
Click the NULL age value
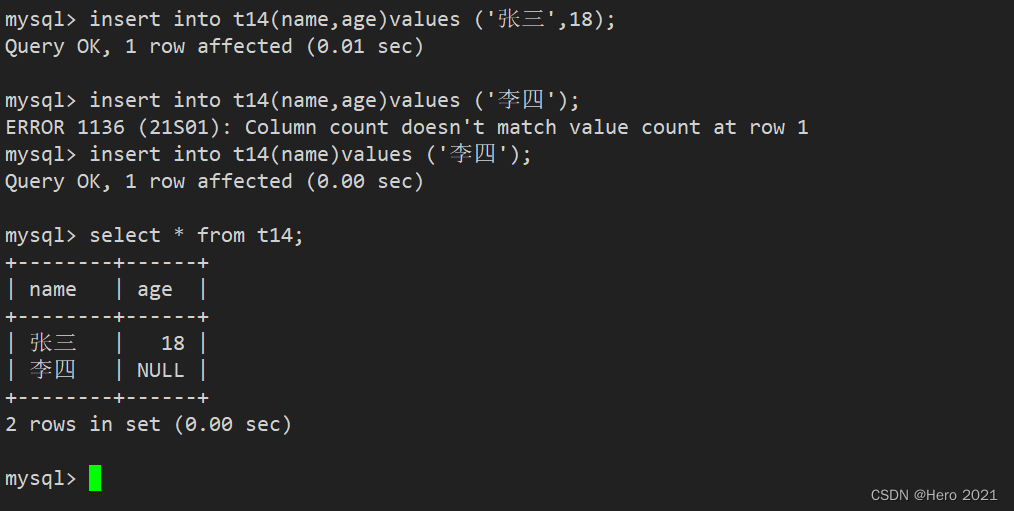(160, 371)
